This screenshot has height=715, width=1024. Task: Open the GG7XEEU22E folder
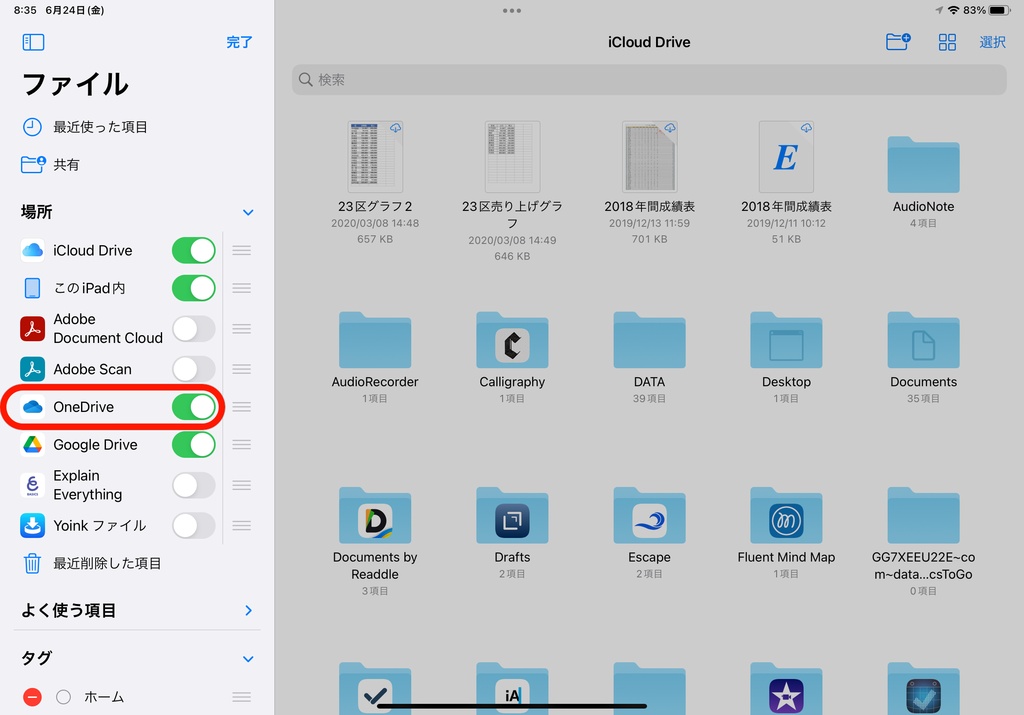click(x=923, y=516)
